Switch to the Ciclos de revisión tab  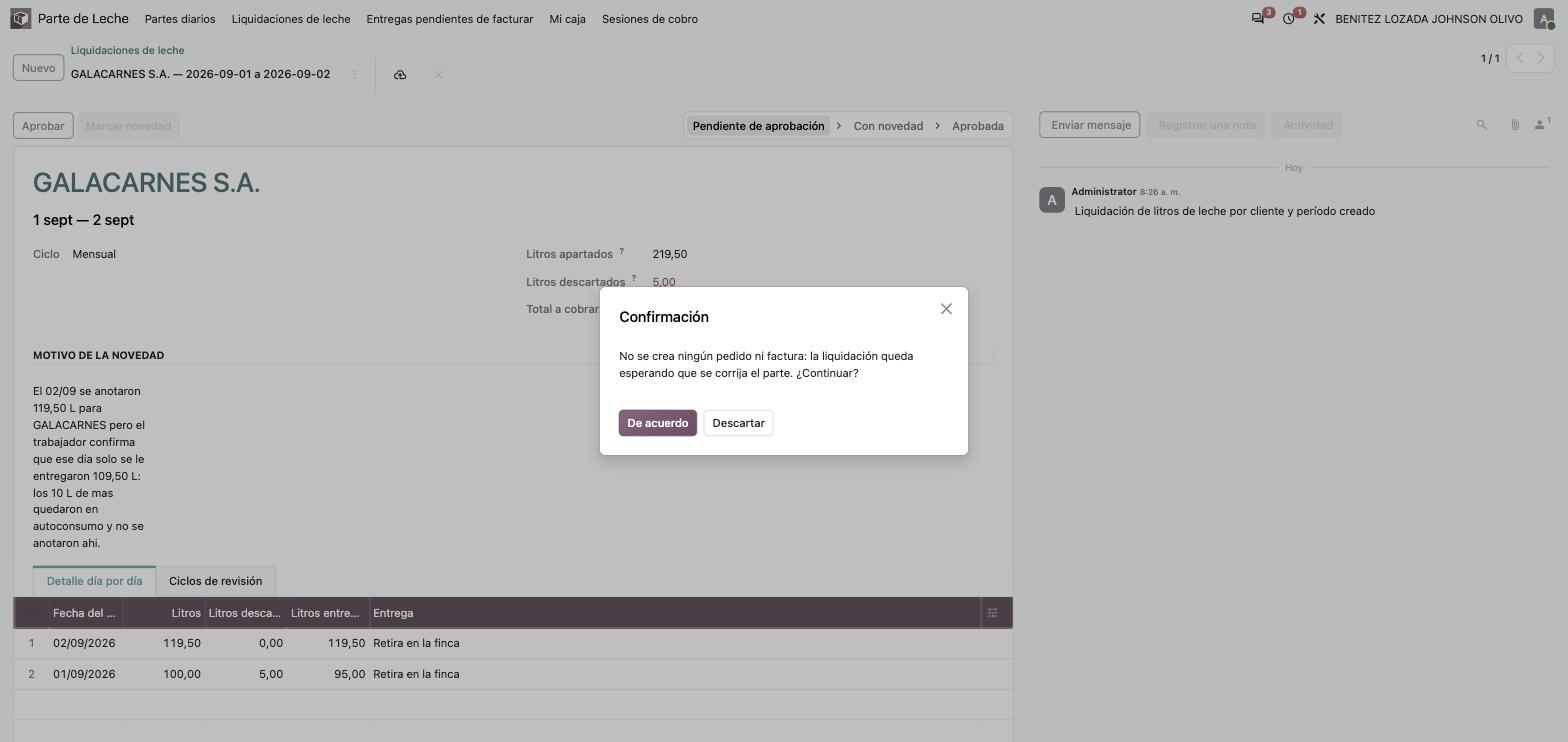click(x=215, y=581)
